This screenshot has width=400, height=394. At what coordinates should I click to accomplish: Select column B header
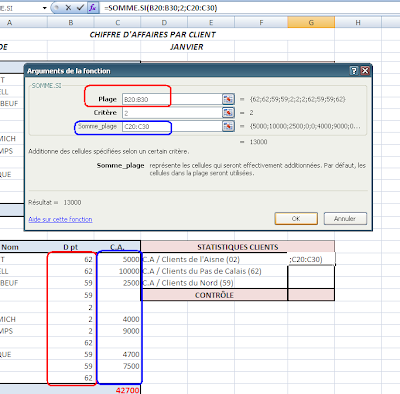(x=71, y=22)
